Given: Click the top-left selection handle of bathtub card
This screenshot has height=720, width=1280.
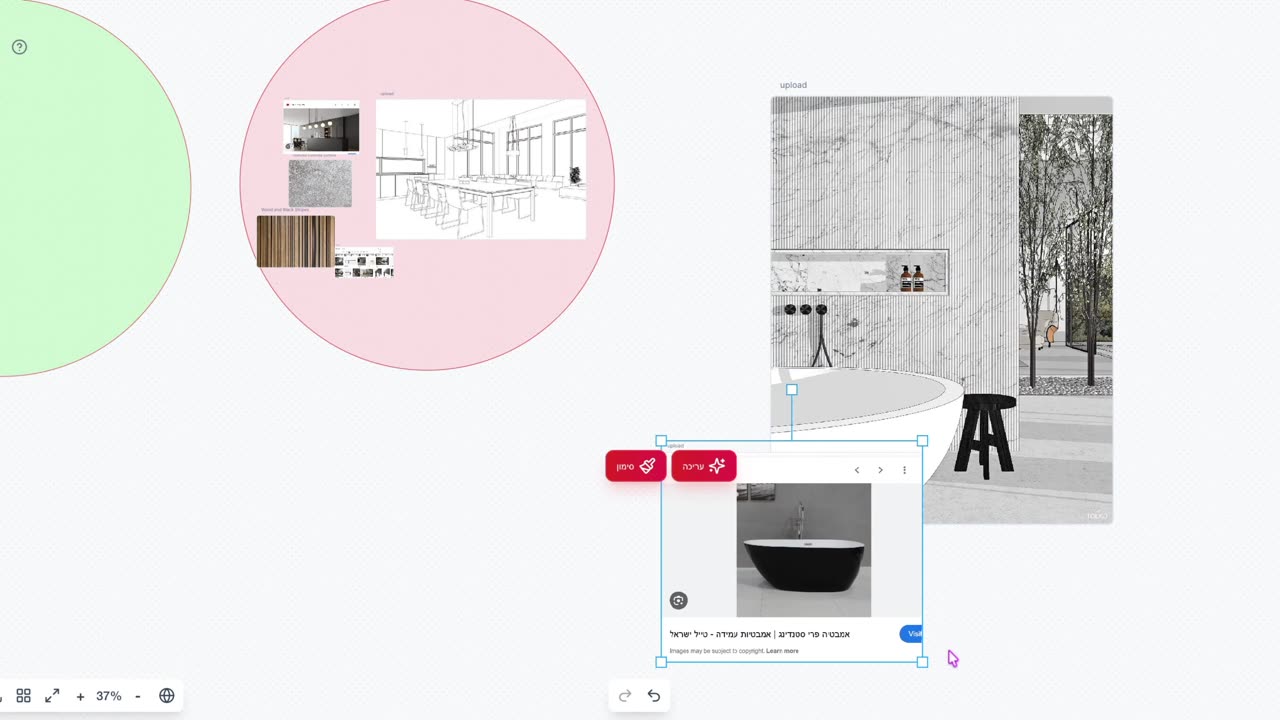Looking at the screenshot, I should coord(661,441).
